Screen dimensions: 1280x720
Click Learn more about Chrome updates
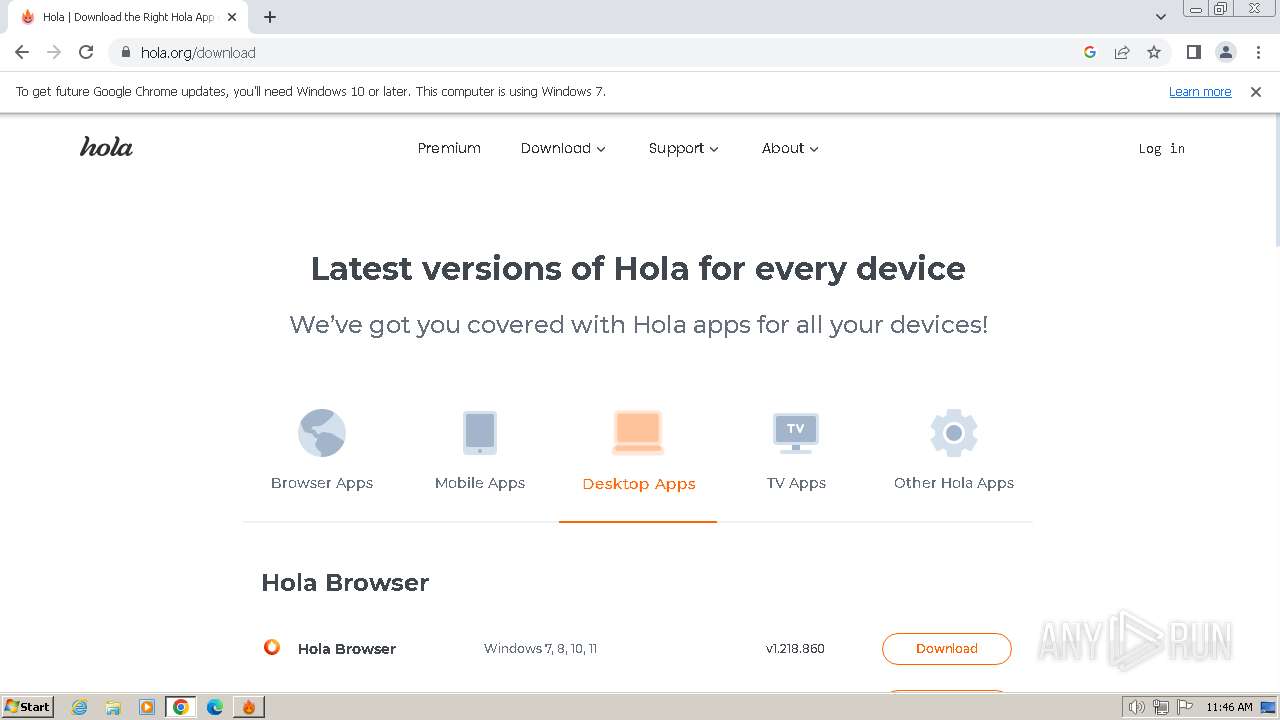pos(1200,91)
